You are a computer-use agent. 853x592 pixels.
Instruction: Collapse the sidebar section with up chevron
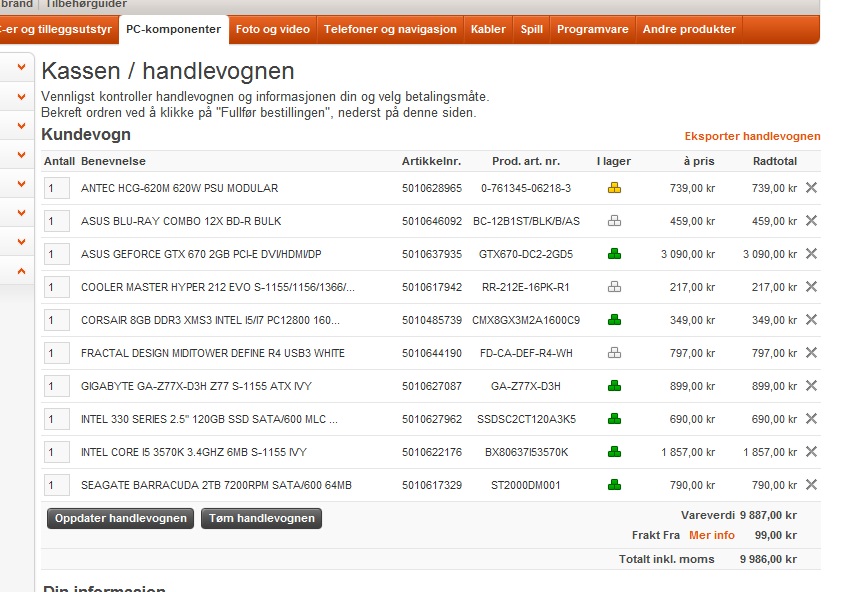pyautogui.click(x=21, y=271)
